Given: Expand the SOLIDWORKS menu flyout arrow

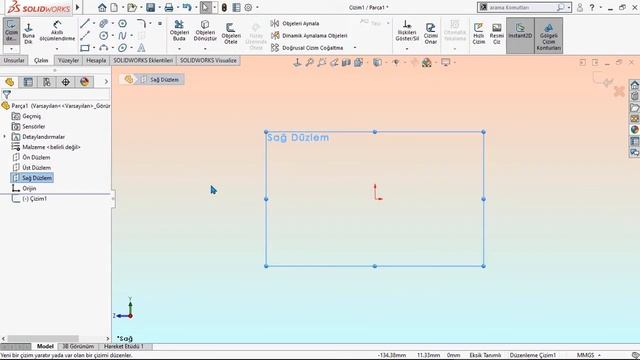Looking at the screenshot, I should [77, 7].
